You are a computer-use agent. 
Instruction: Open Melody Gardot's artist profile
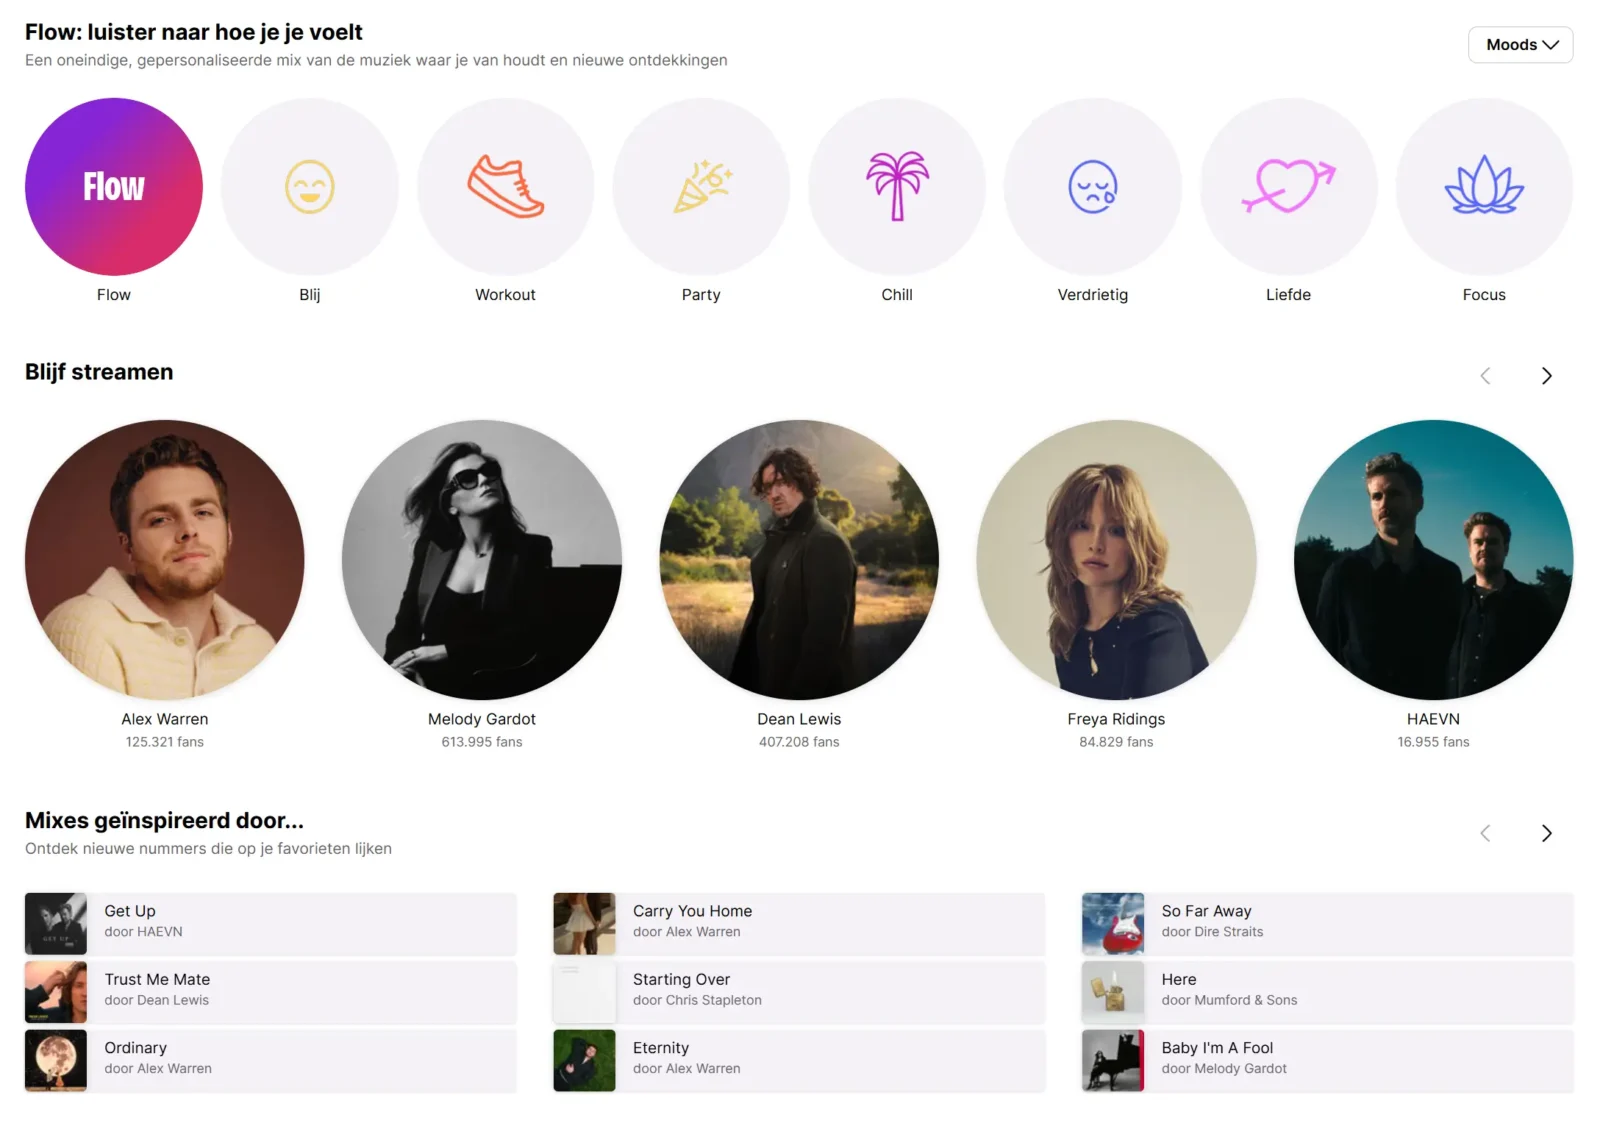point(481,560)
